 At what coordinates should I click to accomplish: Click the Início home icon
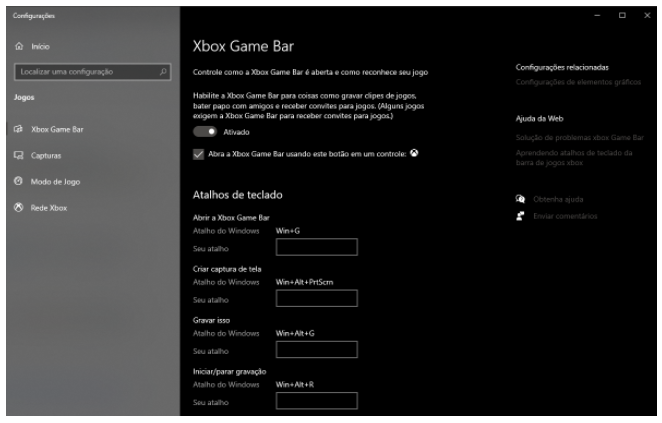[19, 46]
